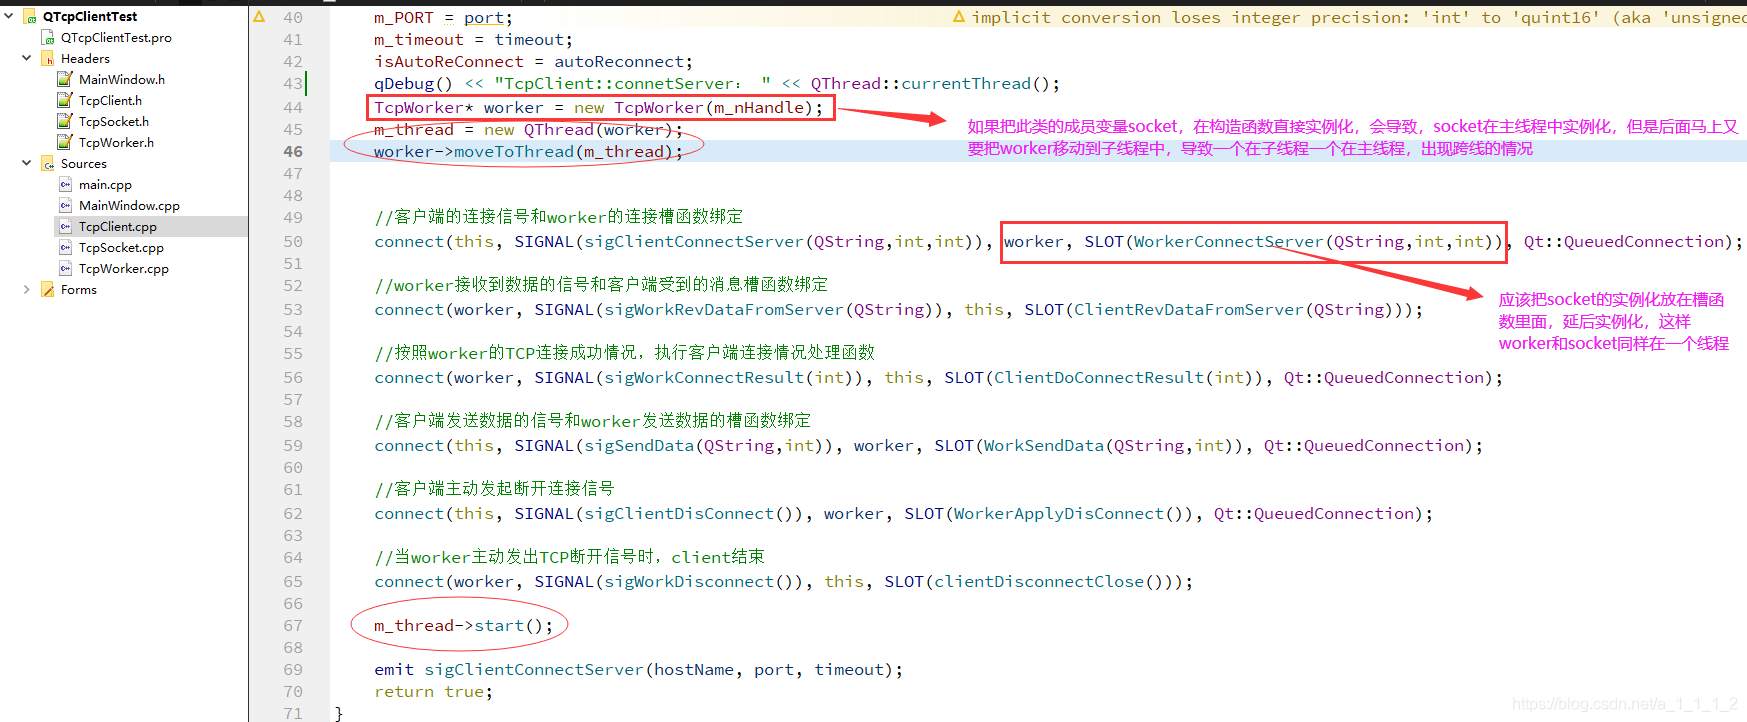
Task: Click the Forms folder icon
Action: 48,289
